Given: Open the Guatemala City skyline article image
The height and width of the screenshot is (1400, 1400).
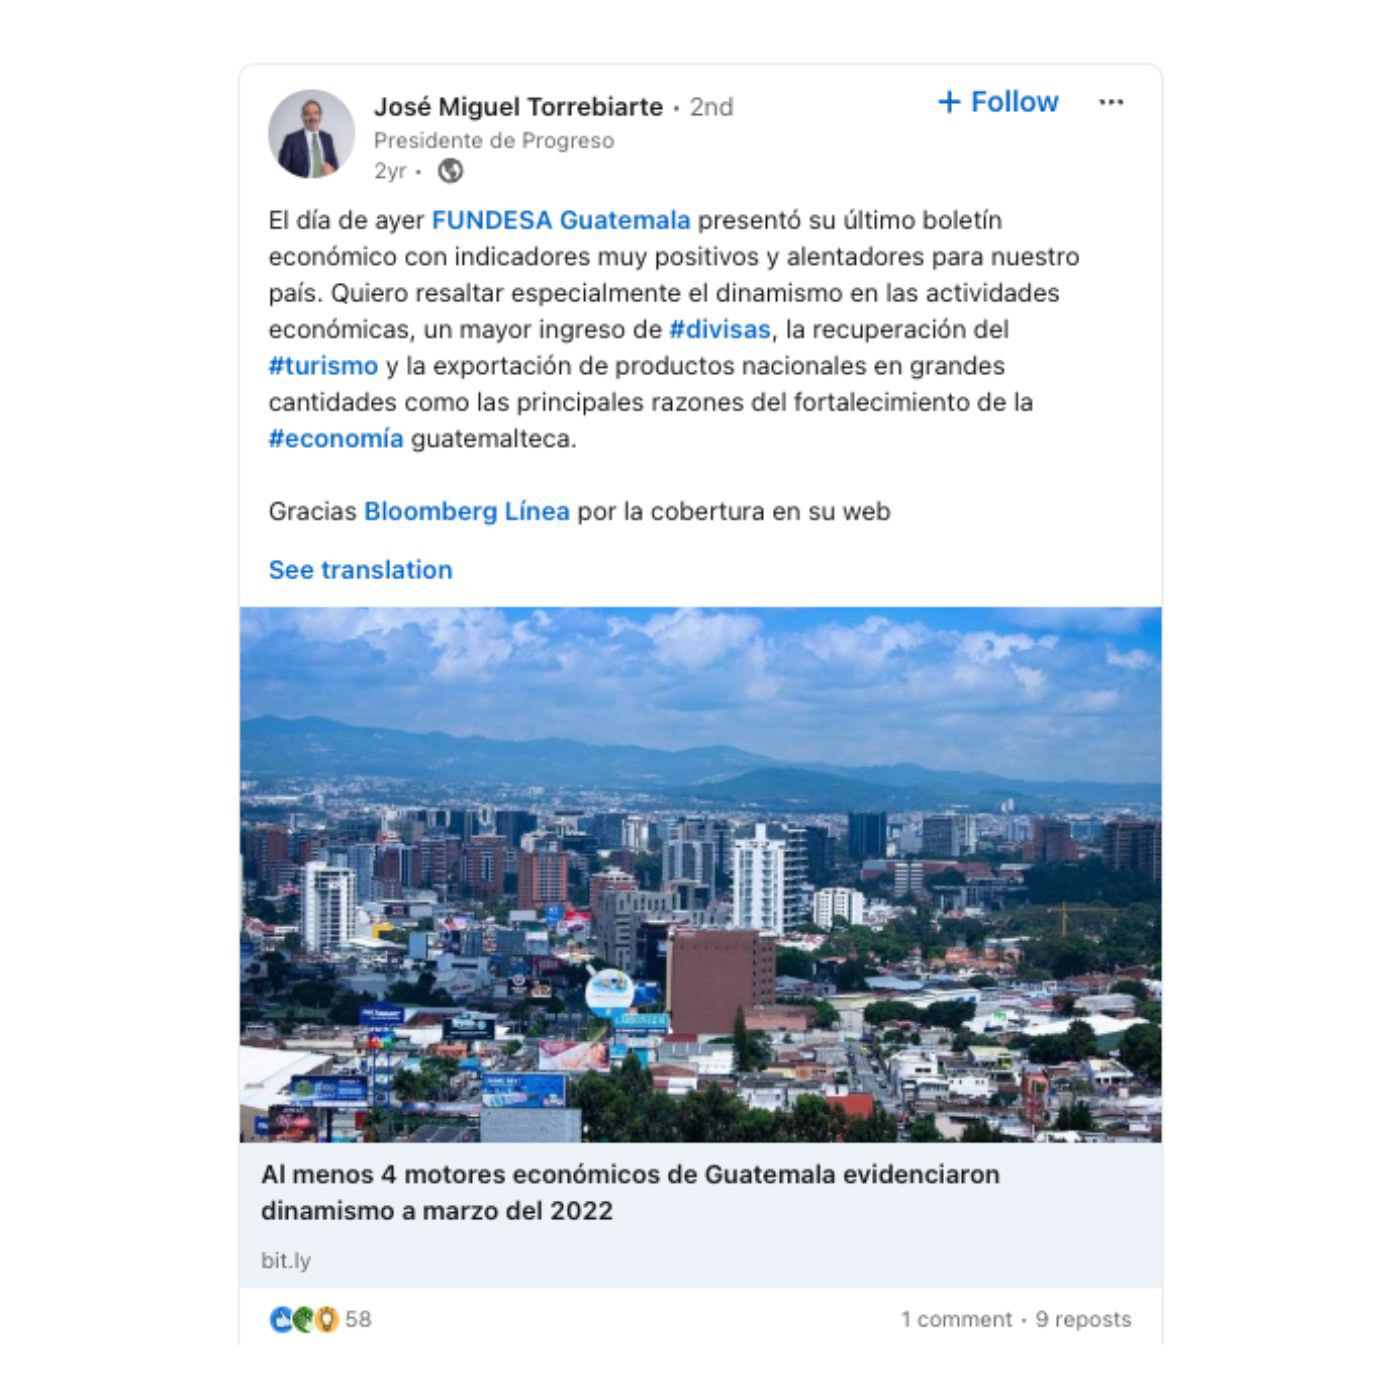Looking at the screenshot, I should 700,875.
